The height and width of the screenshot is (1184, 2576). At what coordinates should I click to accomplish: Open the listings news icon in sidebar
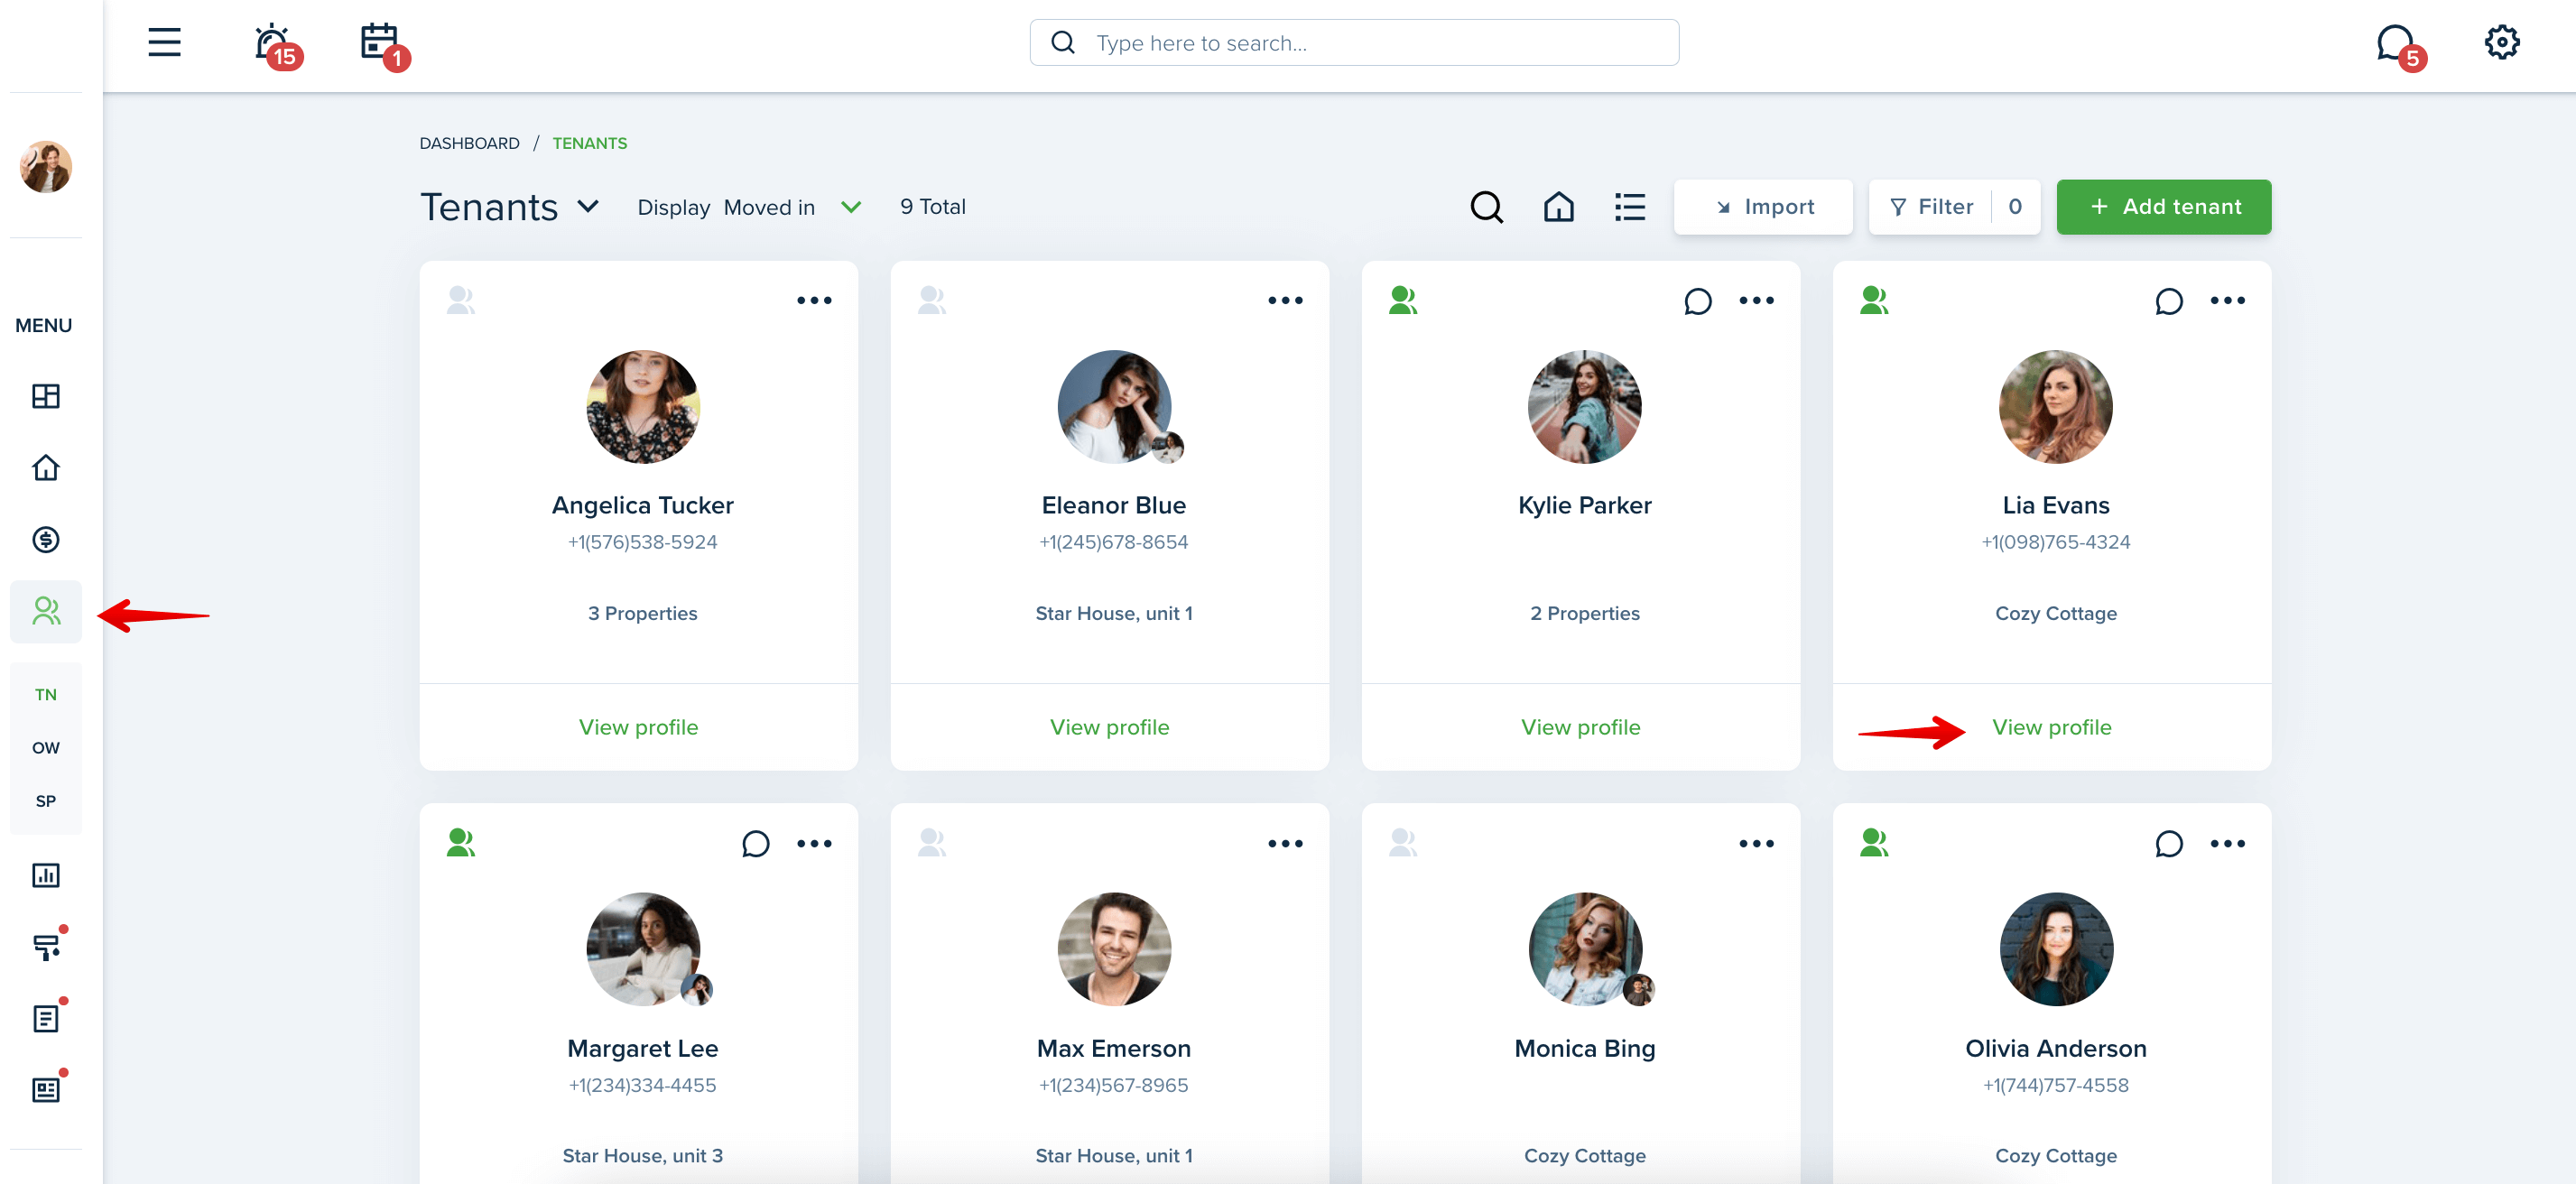[x=46, y=1089]
